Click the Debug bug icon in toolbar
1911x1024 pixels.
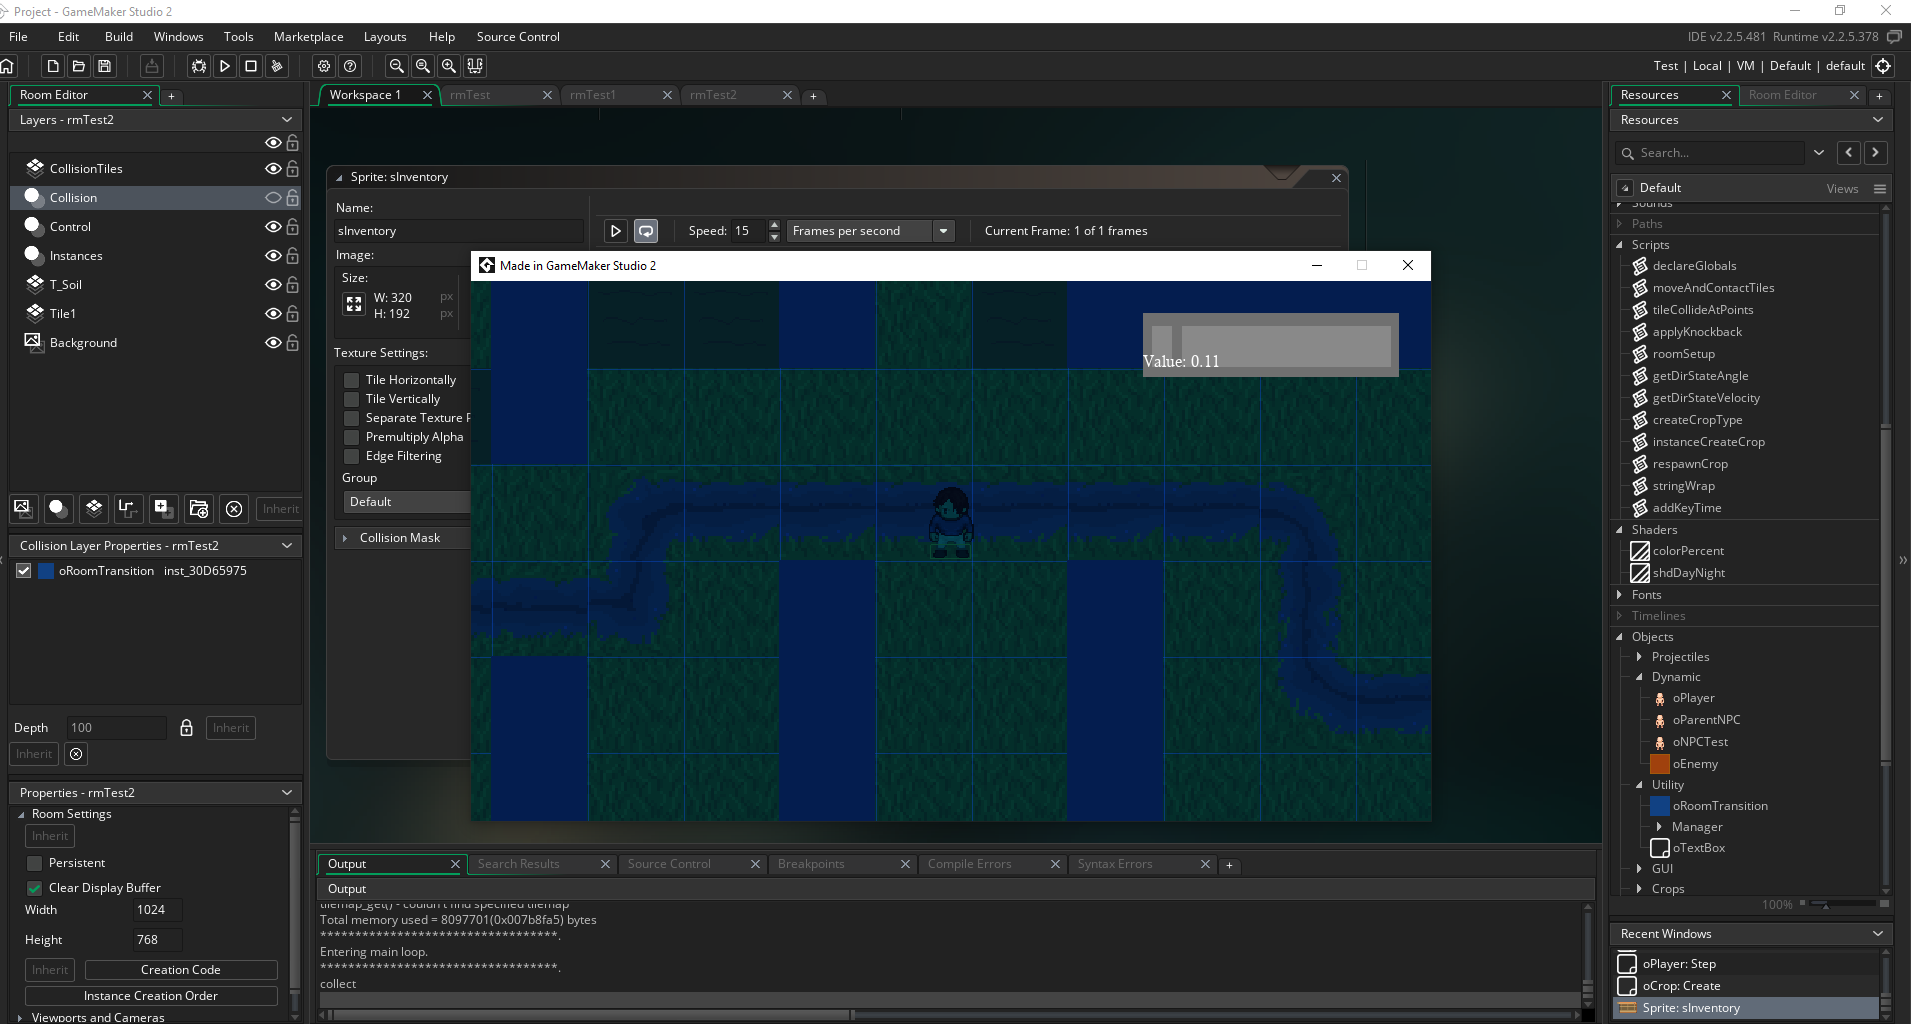click(199, 66)
